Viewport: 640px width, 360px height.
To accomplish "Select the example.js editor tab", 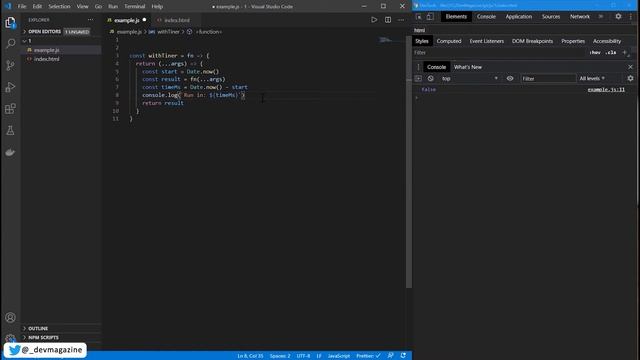I will coord(127,20).
